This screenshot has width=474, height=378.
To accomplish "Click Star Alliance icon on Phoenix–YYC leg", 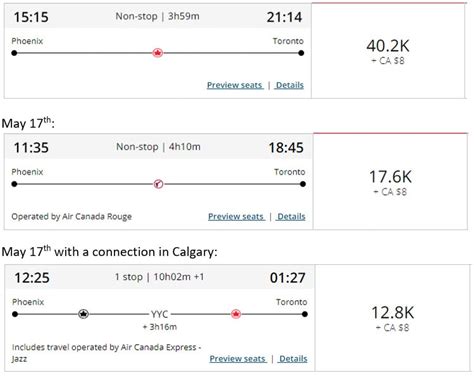I will tap(83, 314).
